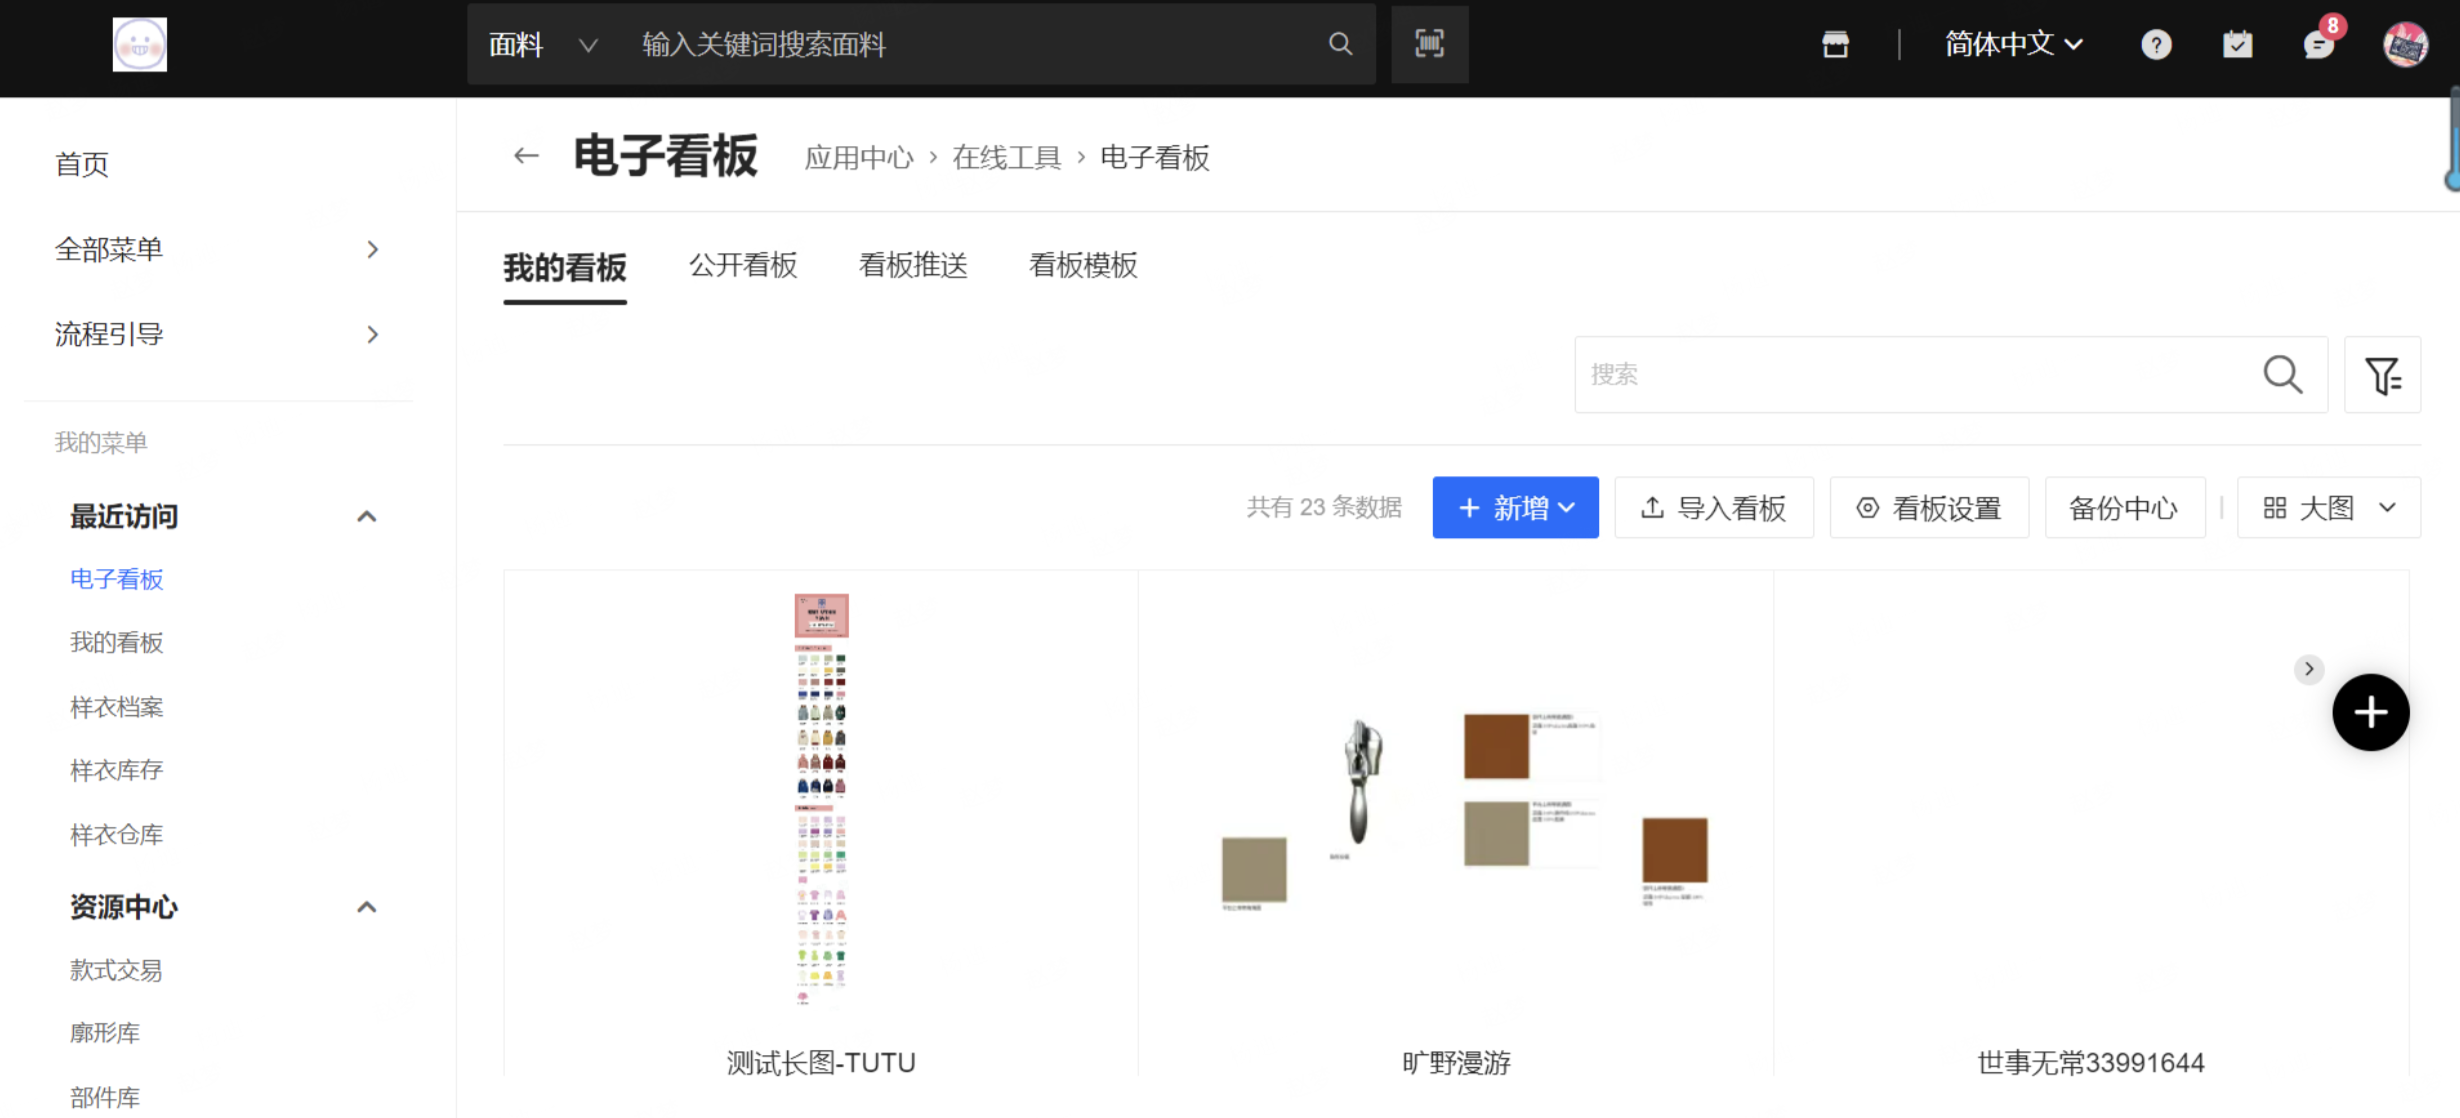Image resolution: width=2460 pixels, height=1118 pixels.
Task: Open the store shop icon
Action: 1835,44
